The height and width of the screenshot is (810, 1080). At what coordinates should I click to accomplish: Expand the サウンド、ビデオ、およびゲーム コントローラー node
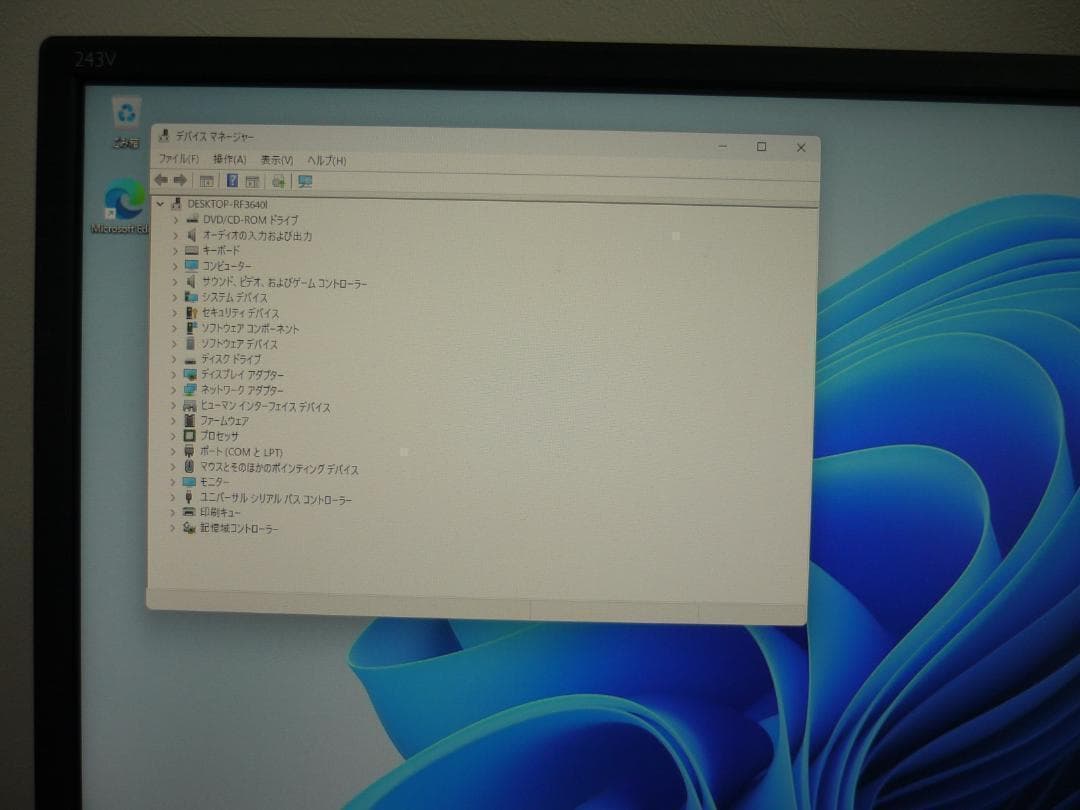174,282
